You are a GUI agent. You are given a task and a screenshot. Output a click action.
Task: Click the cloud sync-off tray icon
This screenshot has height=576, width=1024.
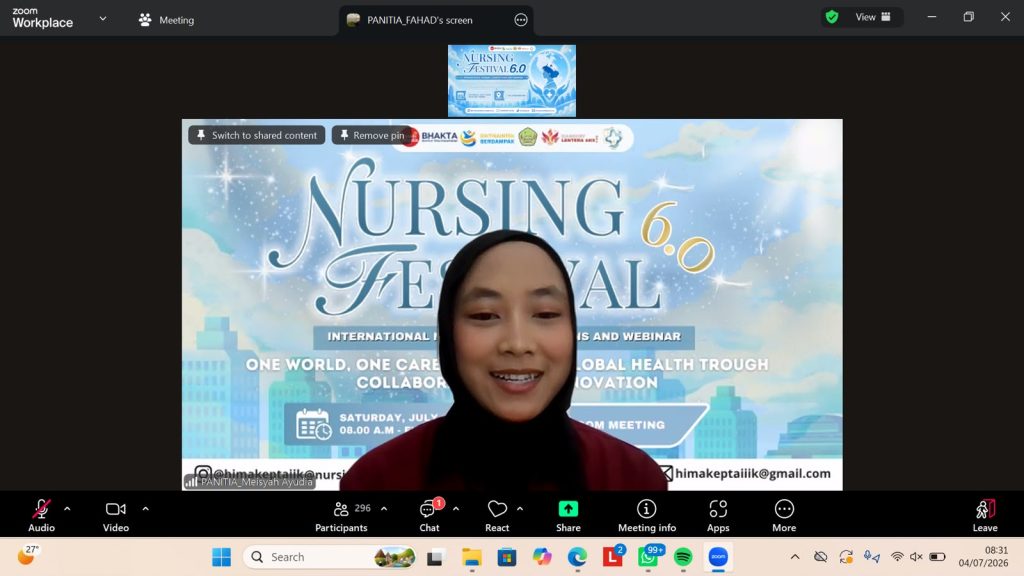pos(821,557)
